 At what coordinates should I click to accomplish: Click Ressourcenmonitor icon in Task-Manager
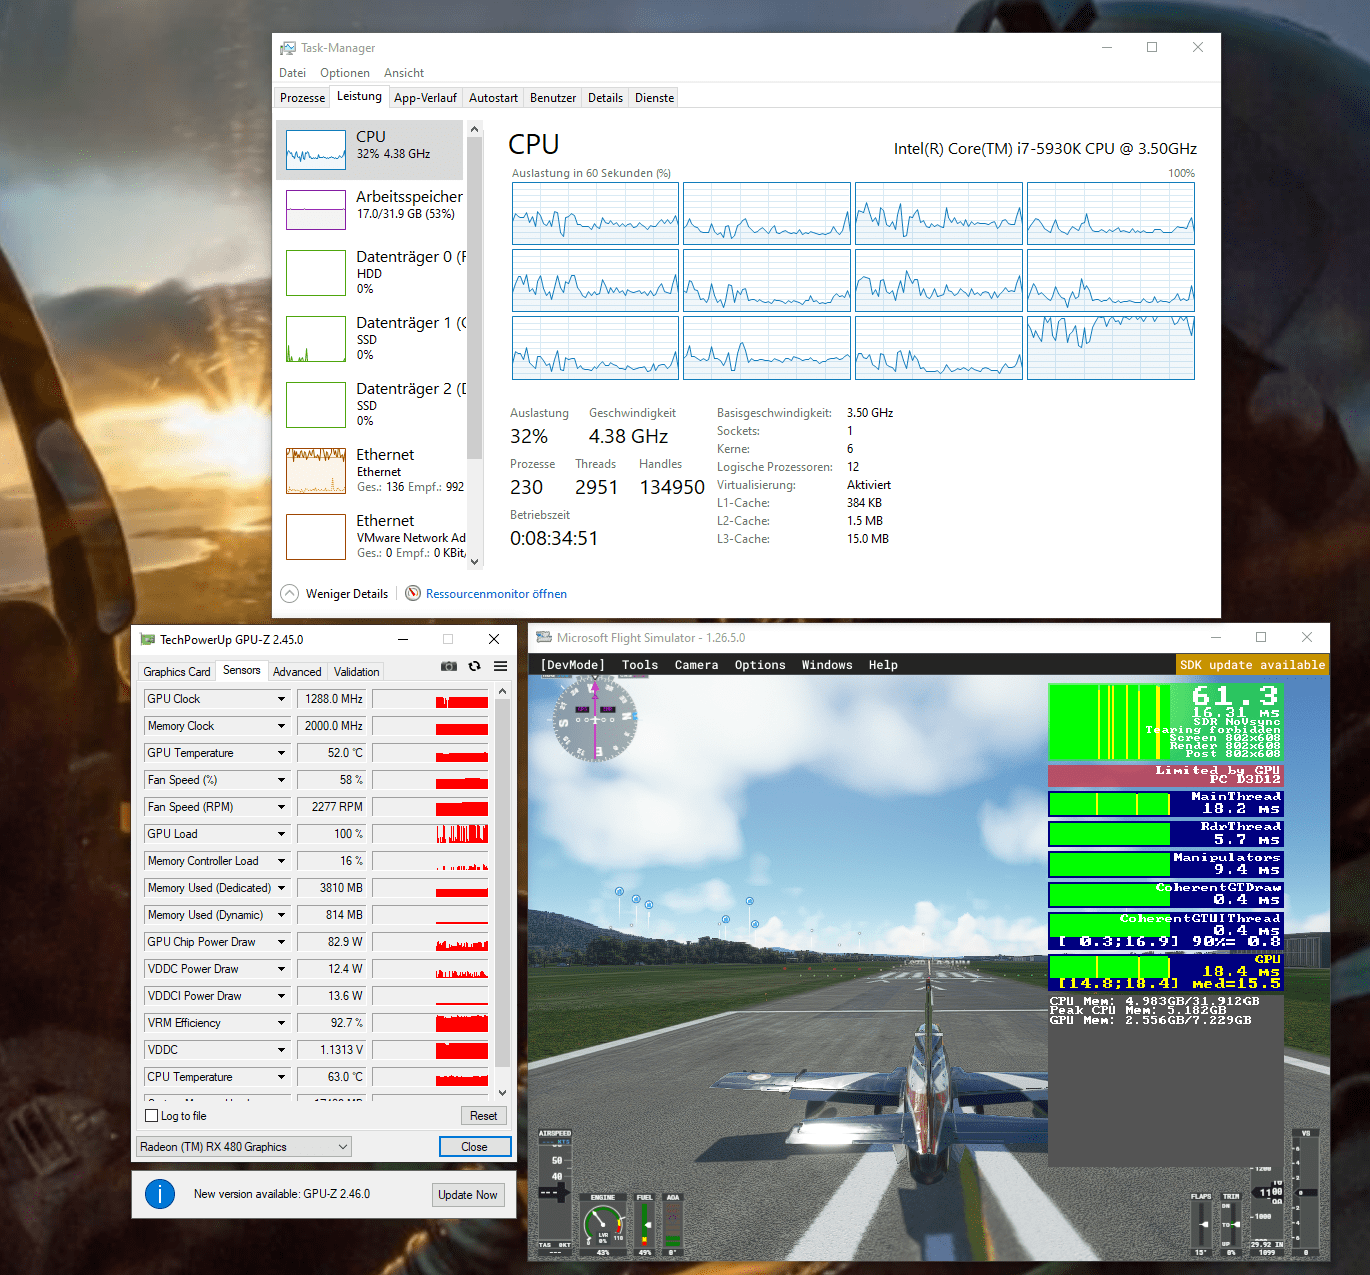(x=413, y=593)
